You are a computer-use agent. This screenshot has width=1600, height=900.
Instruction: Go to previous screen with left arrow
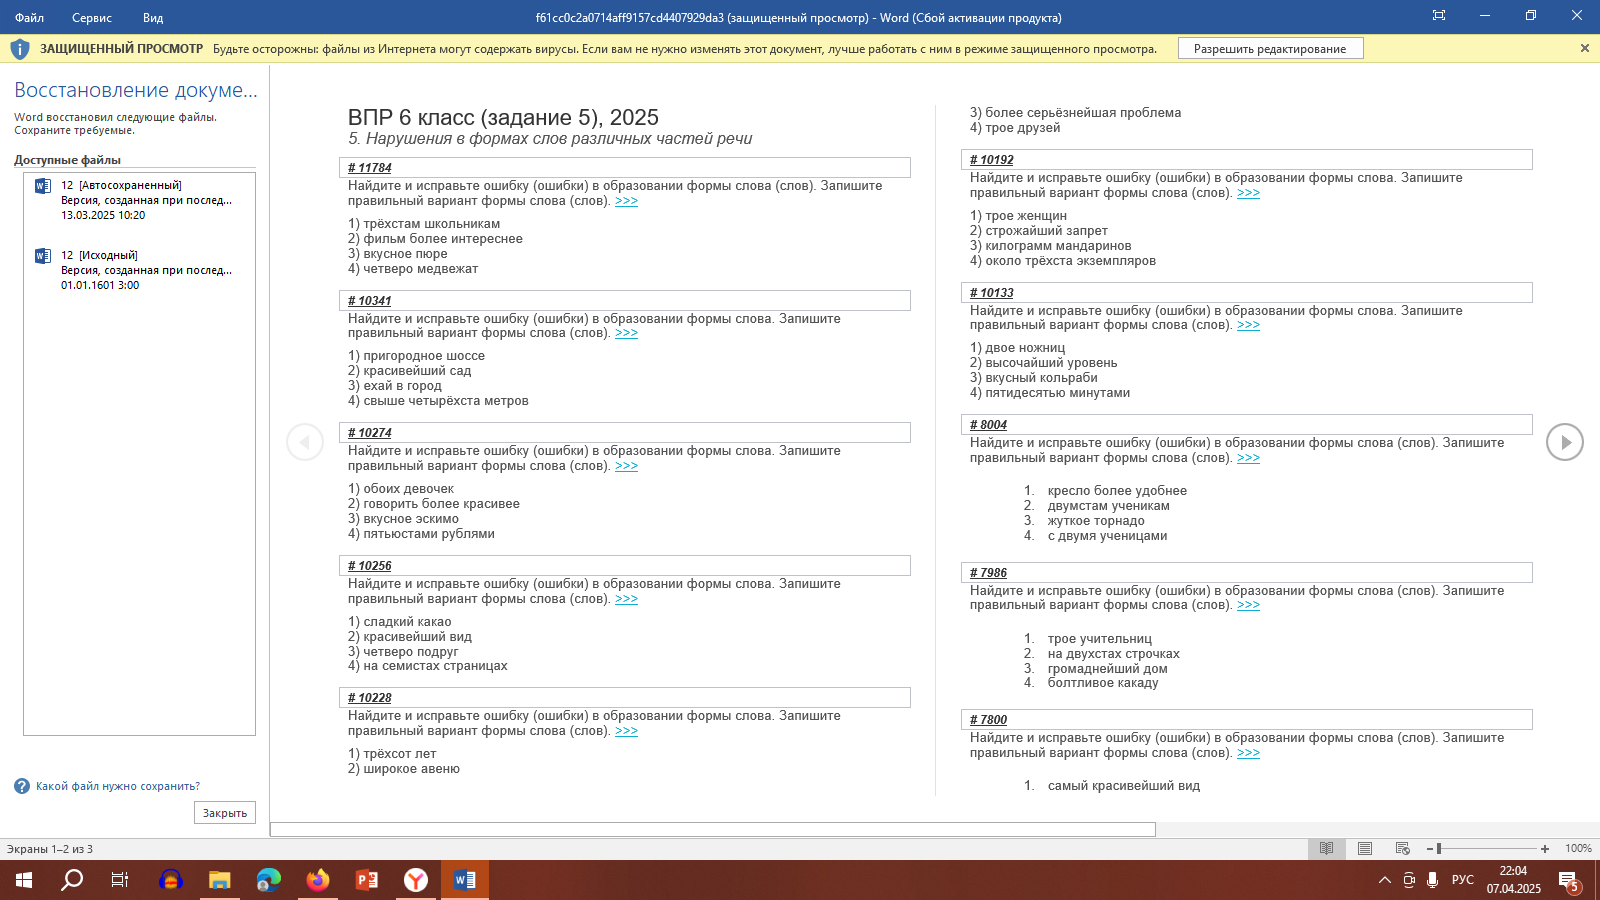[305, 442]
